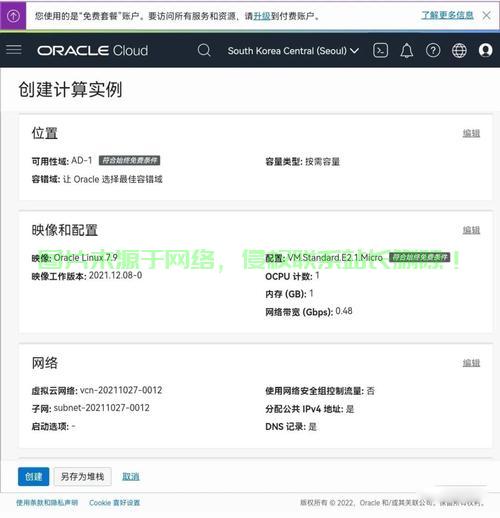The width and height of the screenshot is (500, 518).
Task: Click the 升级 upgrade link in banner
Action: coord(262,16)
